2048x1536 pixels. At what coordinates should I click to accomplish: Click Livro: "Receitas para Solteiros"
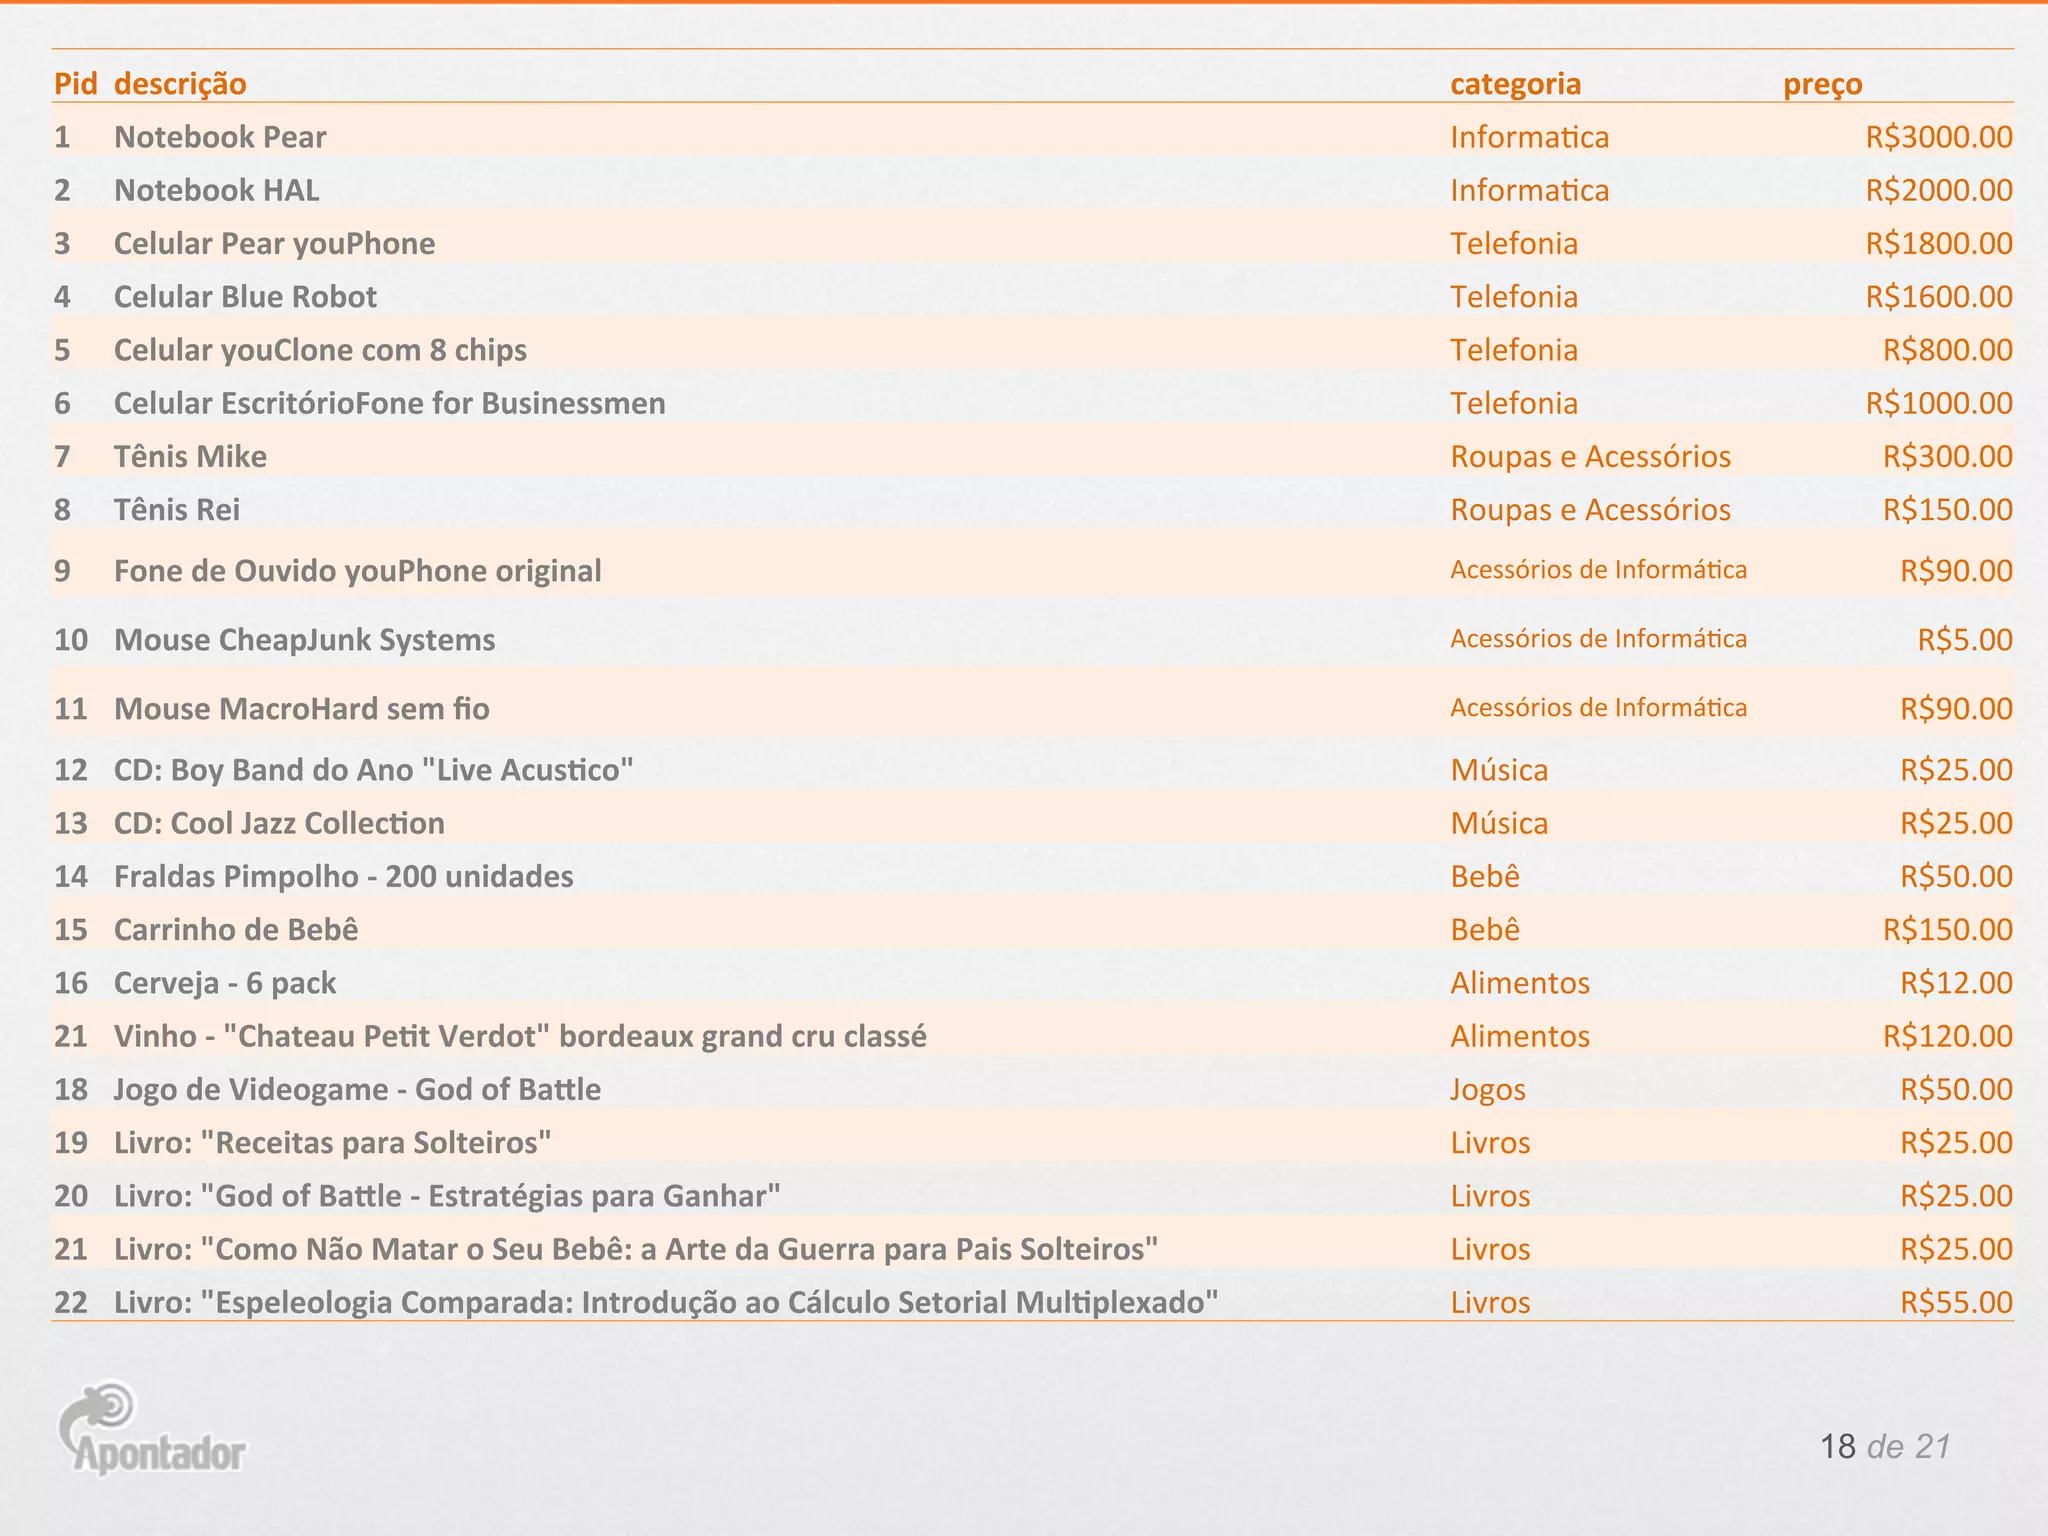tap(332, 1143)
